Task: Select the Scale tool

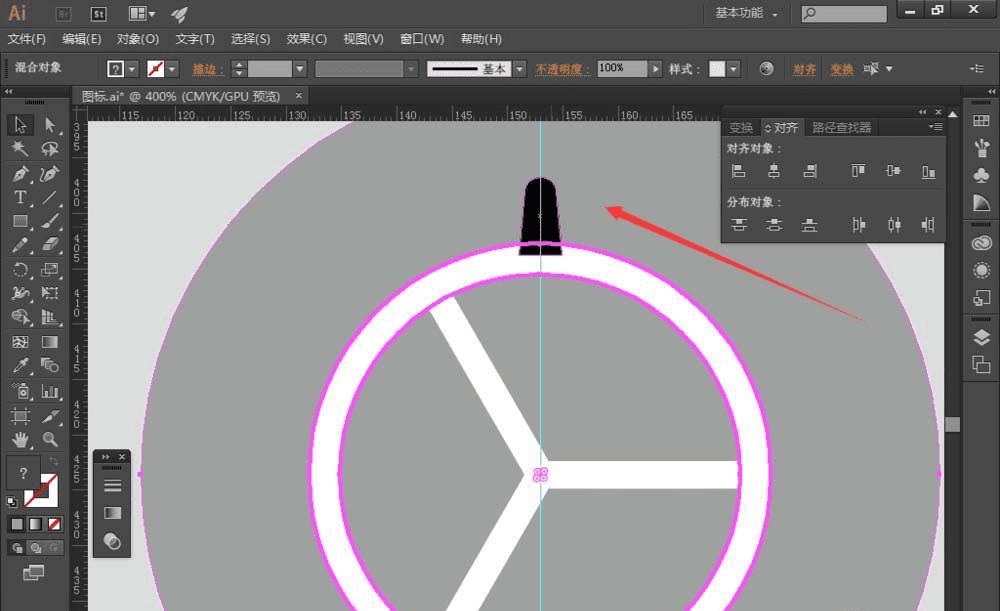Action: pyautogui.click(x=50, y=270)
